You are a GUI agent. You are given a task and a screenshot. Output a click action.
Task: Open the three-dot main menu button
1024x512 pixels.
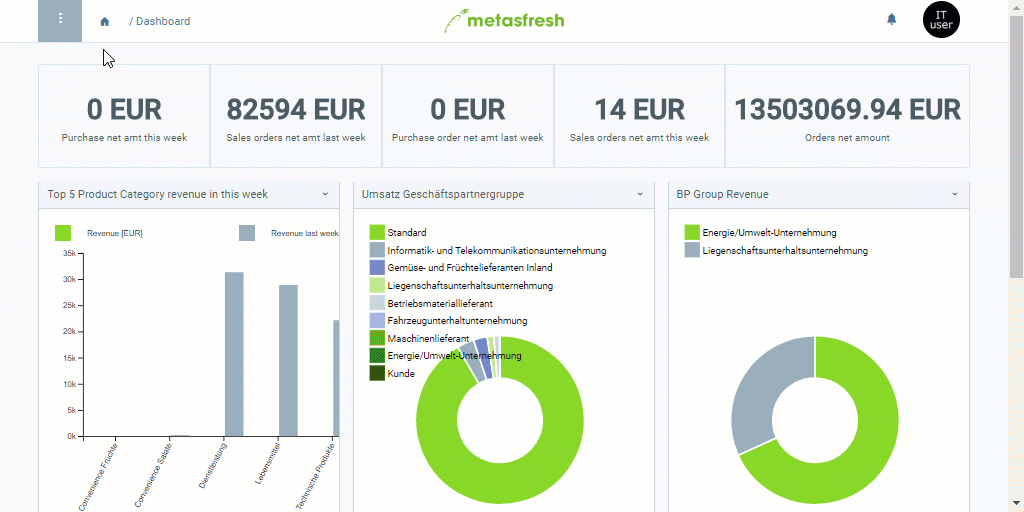coord(60,21)
